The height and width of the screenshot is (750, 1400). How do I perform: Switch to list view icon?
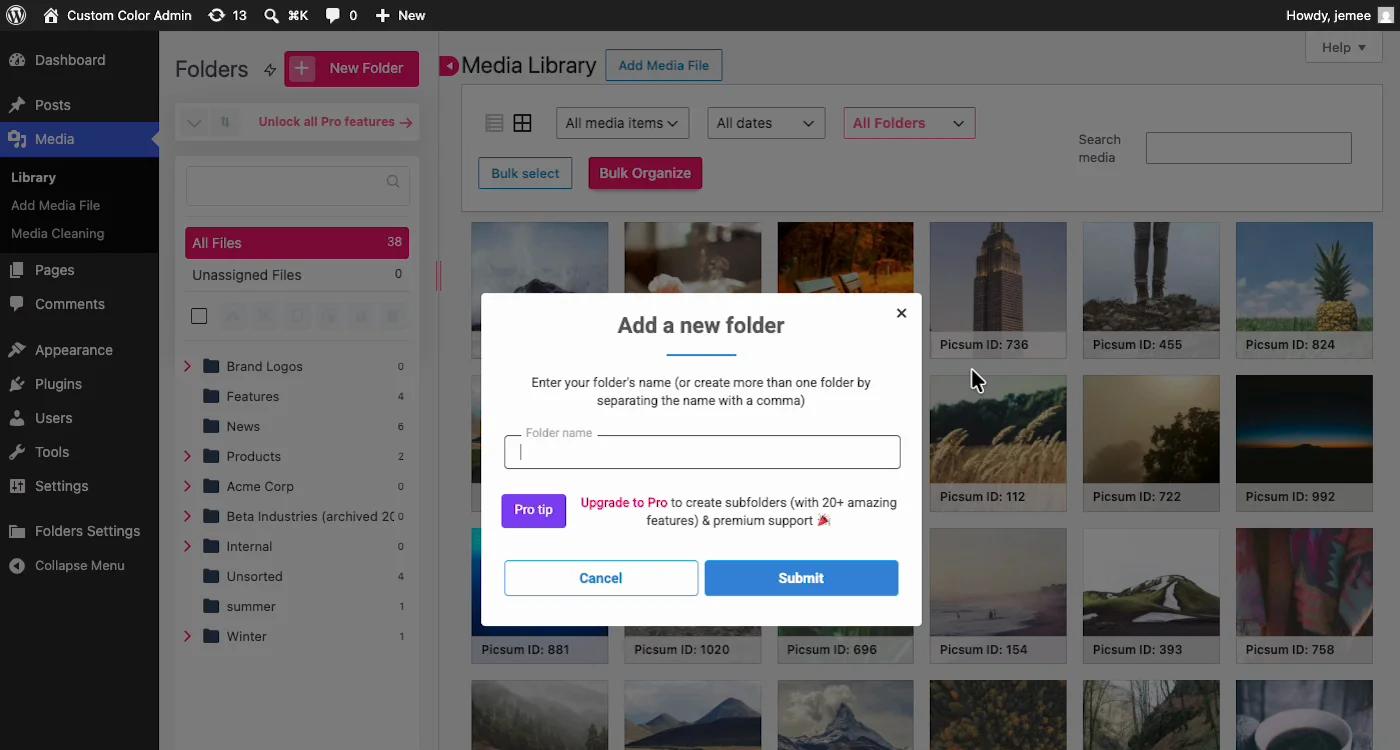(494, 123)
